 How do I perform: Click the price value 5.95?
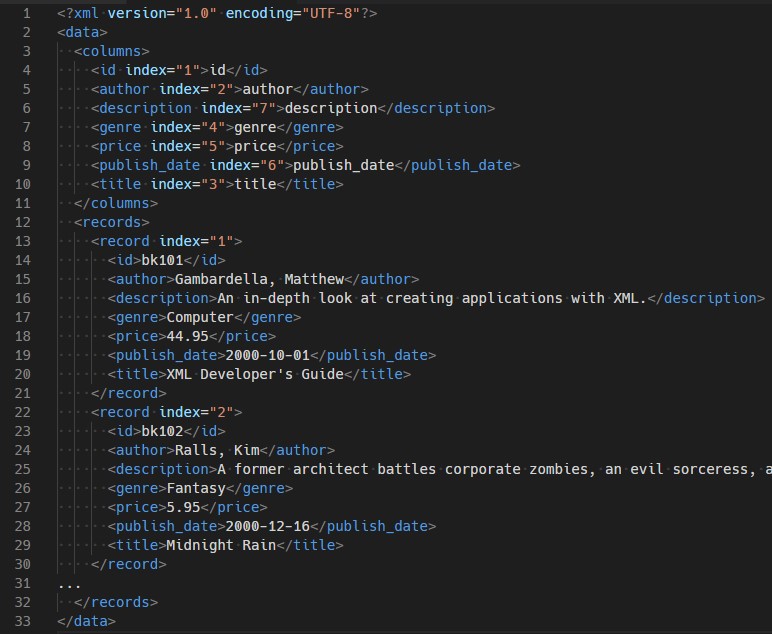point(183,507)
